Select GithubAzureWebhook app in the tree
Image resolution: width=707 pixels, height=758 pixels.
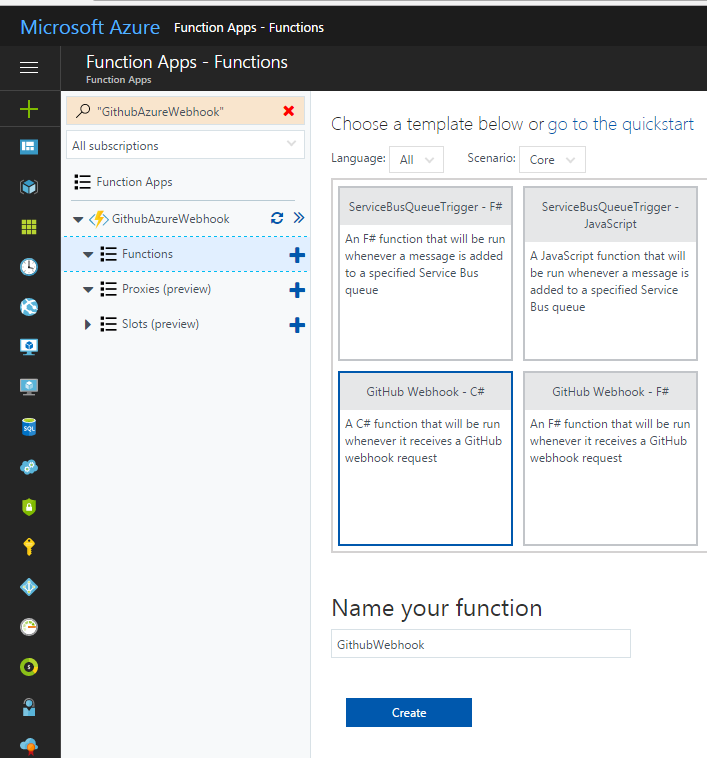[x=171, y=219]
